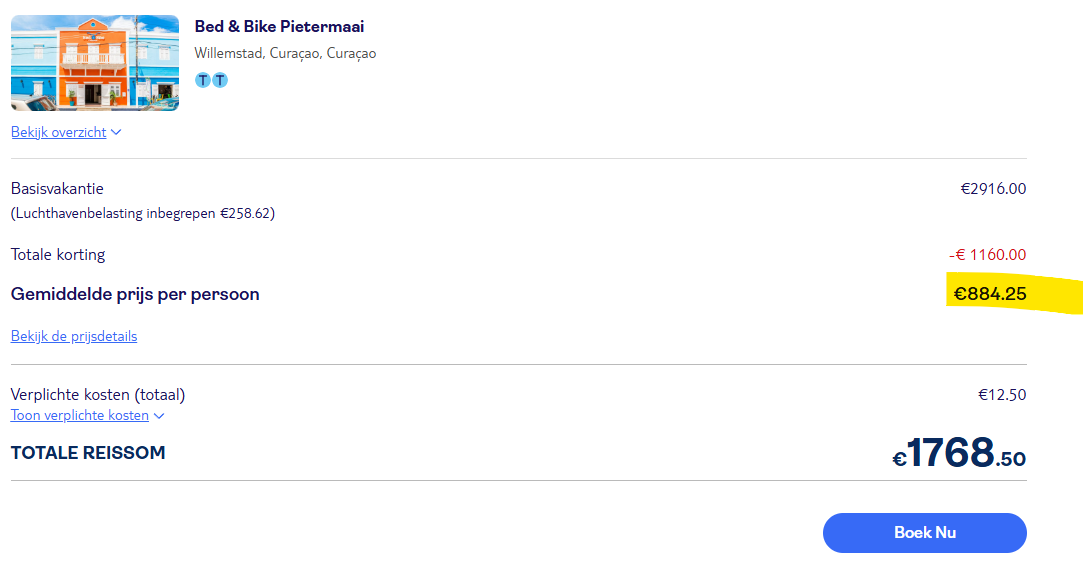Screen dimensions: 1083x569
Task: Click the Basisvakantie label
Action: pos(57,188)
